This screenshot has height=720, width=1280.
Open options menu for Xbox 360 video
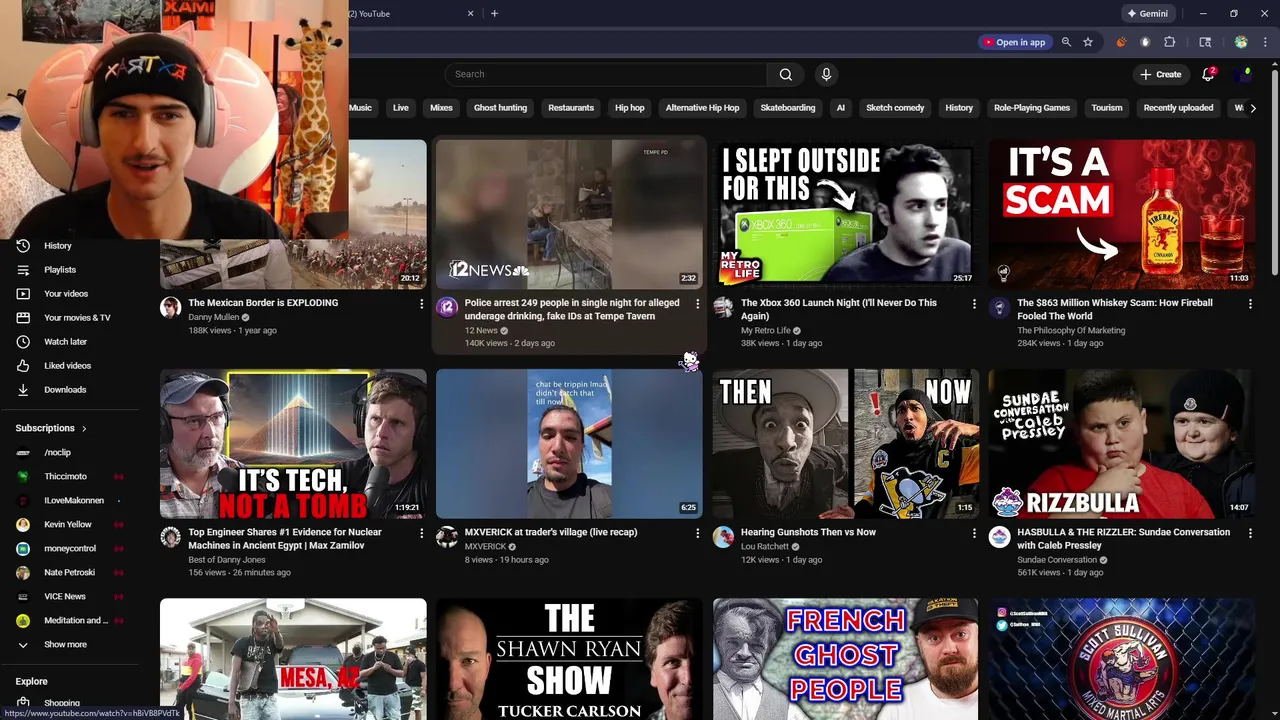pyautogui.click(x=974, y=304)
